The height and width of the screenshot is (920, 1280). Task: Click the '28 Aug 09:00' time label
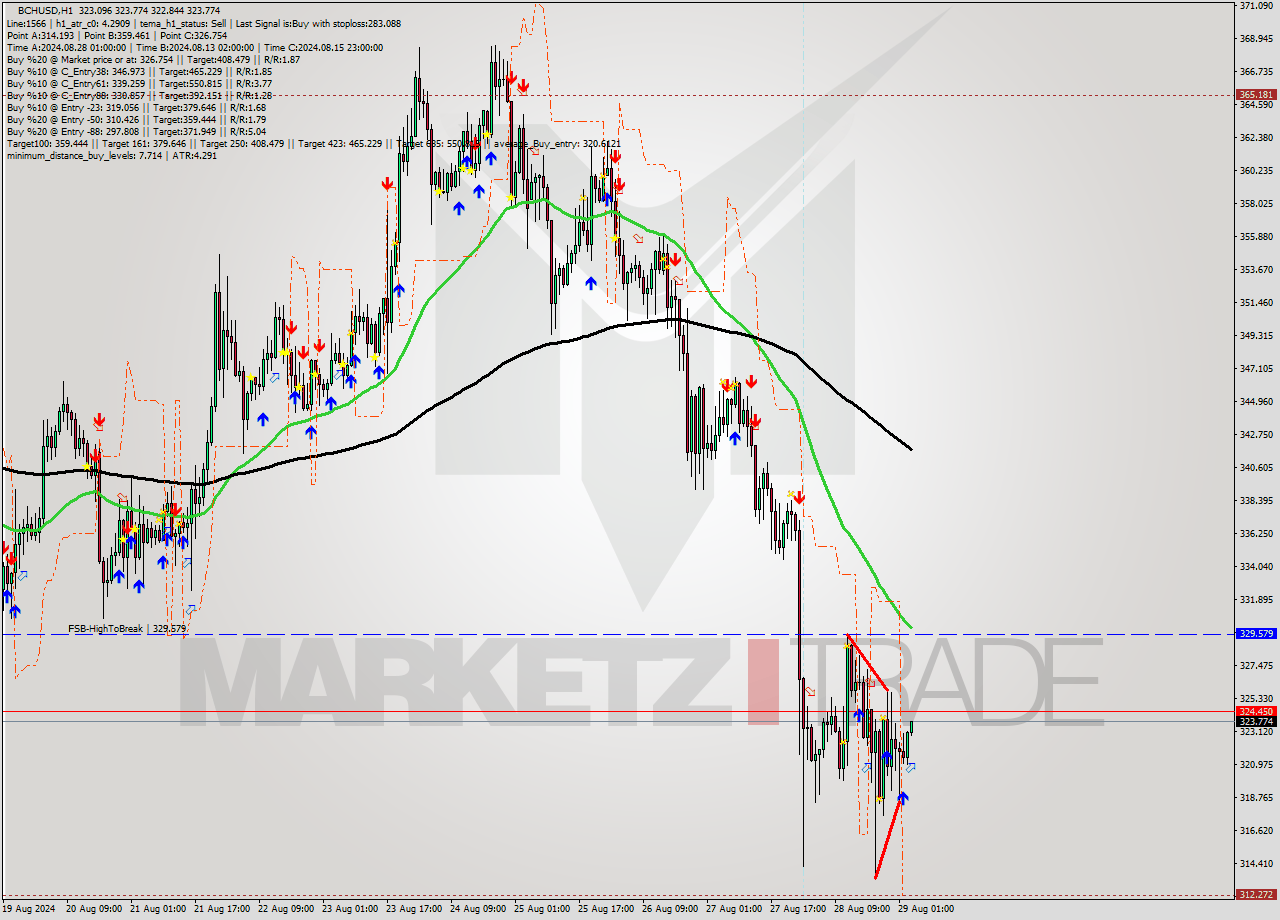(x=861, y=909)
